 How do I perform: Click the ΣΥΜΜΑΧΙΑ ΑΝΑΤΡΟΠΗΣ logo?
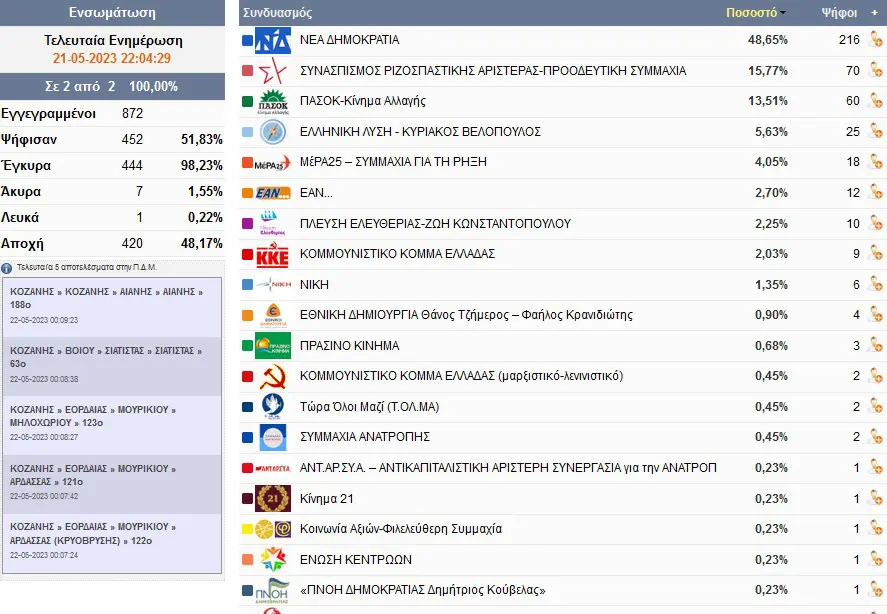(273, 437)
